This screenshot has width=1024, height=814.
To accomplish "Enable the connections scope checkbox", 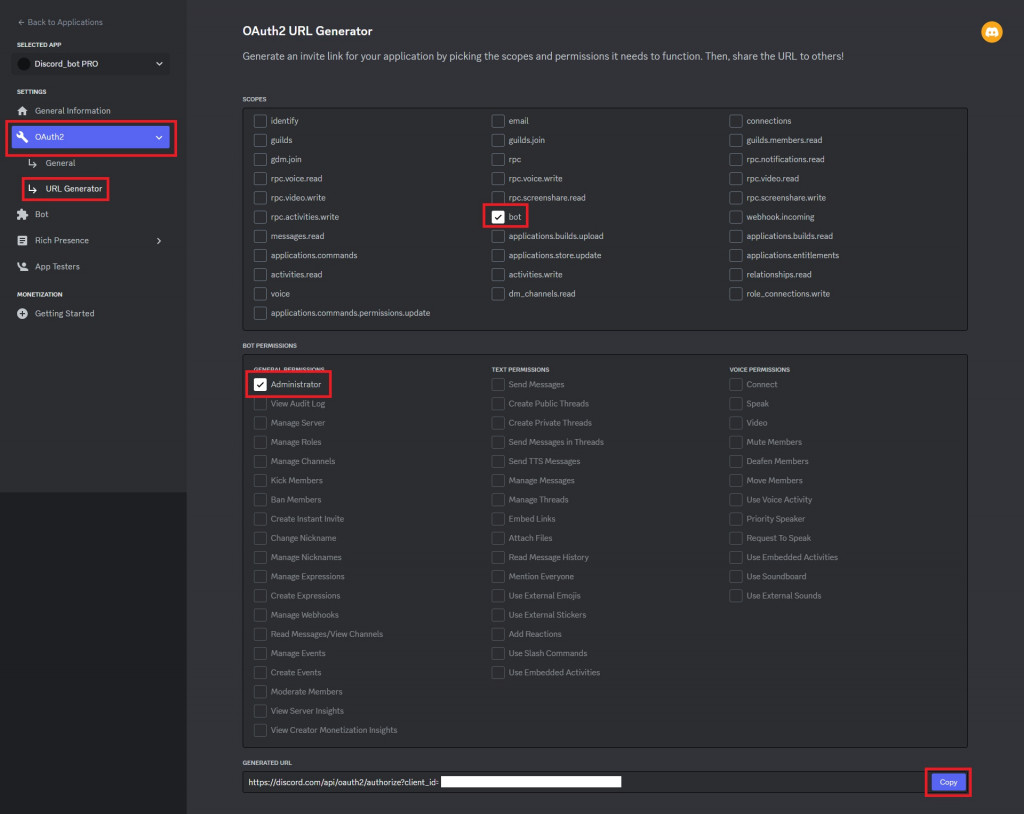I will click(x=735, y=121).
